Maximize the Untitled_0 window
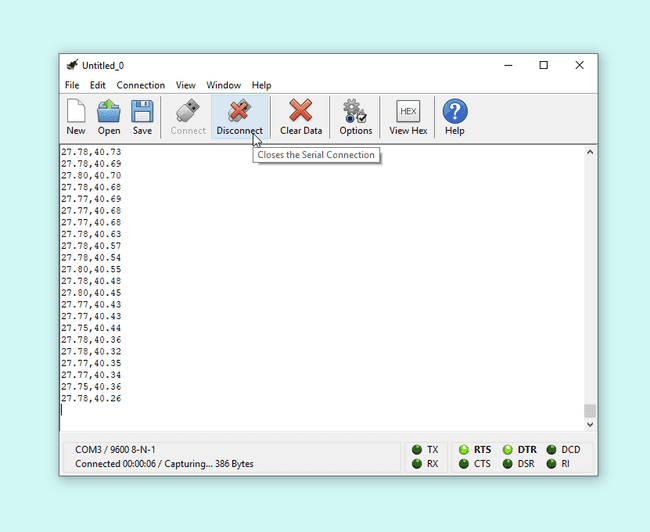Viewport: 650px width, 532px height. point(543,65)
